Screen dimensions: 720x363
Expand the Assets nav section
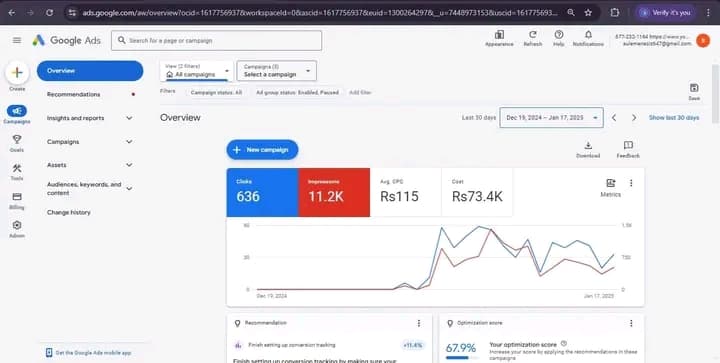[129, 165]
